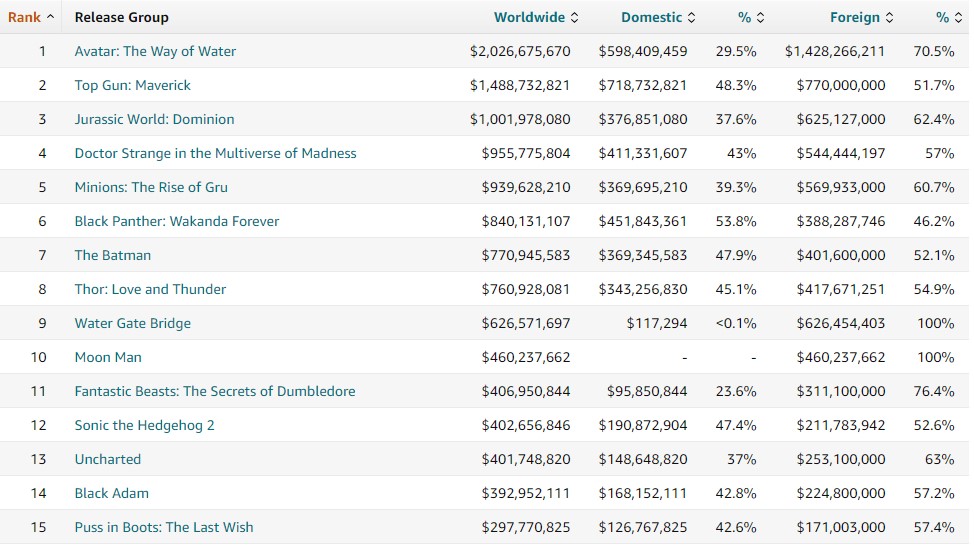
Task: Toggle sort arrows beside domestic percent
Action: coord(760,17)
